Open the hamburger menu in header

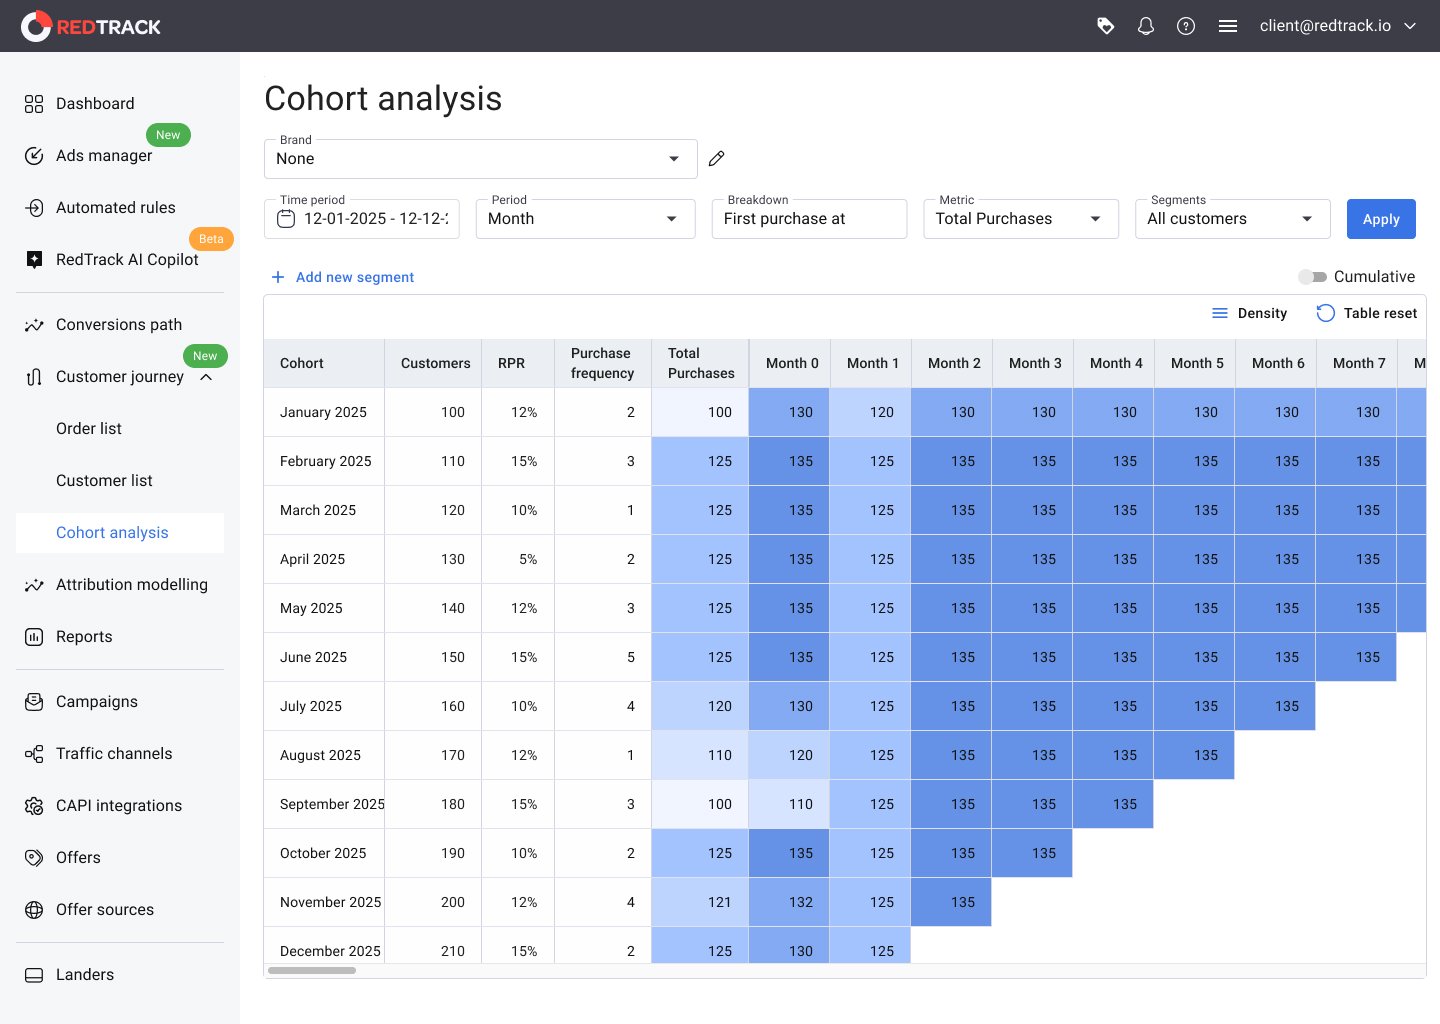point(1228,26)
